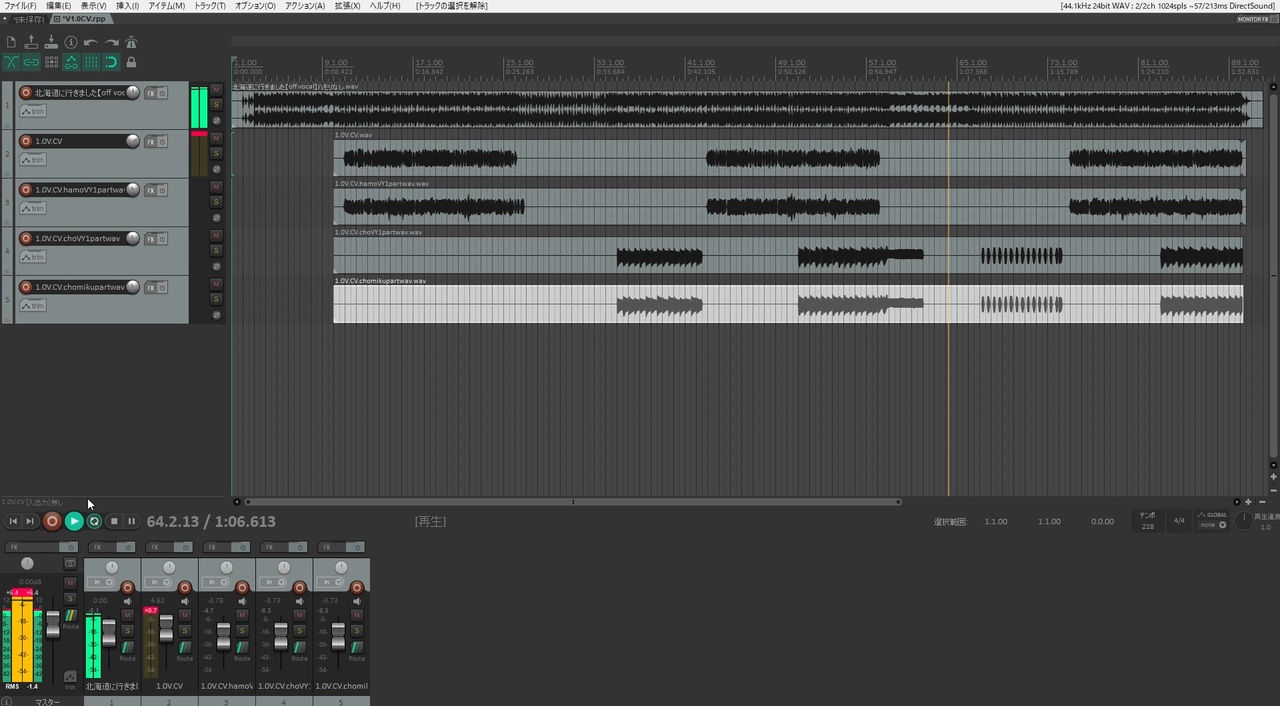Click the 4/4 time signature field

1179,521
